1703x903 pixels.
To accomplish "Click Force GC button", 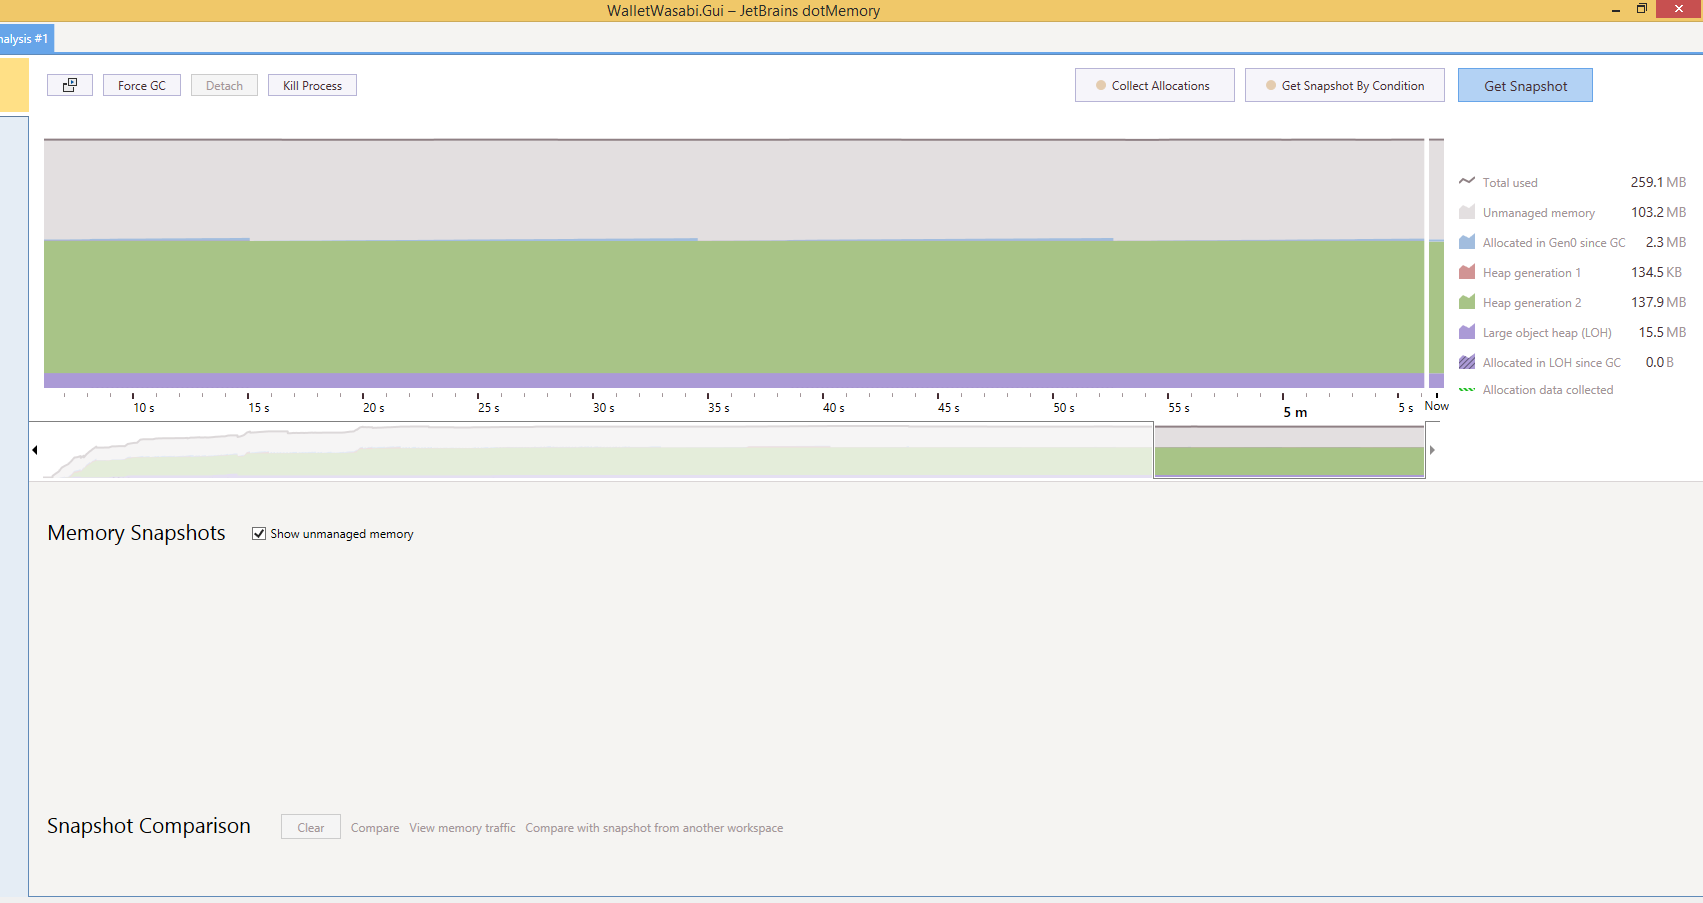I will coord(142,85).
